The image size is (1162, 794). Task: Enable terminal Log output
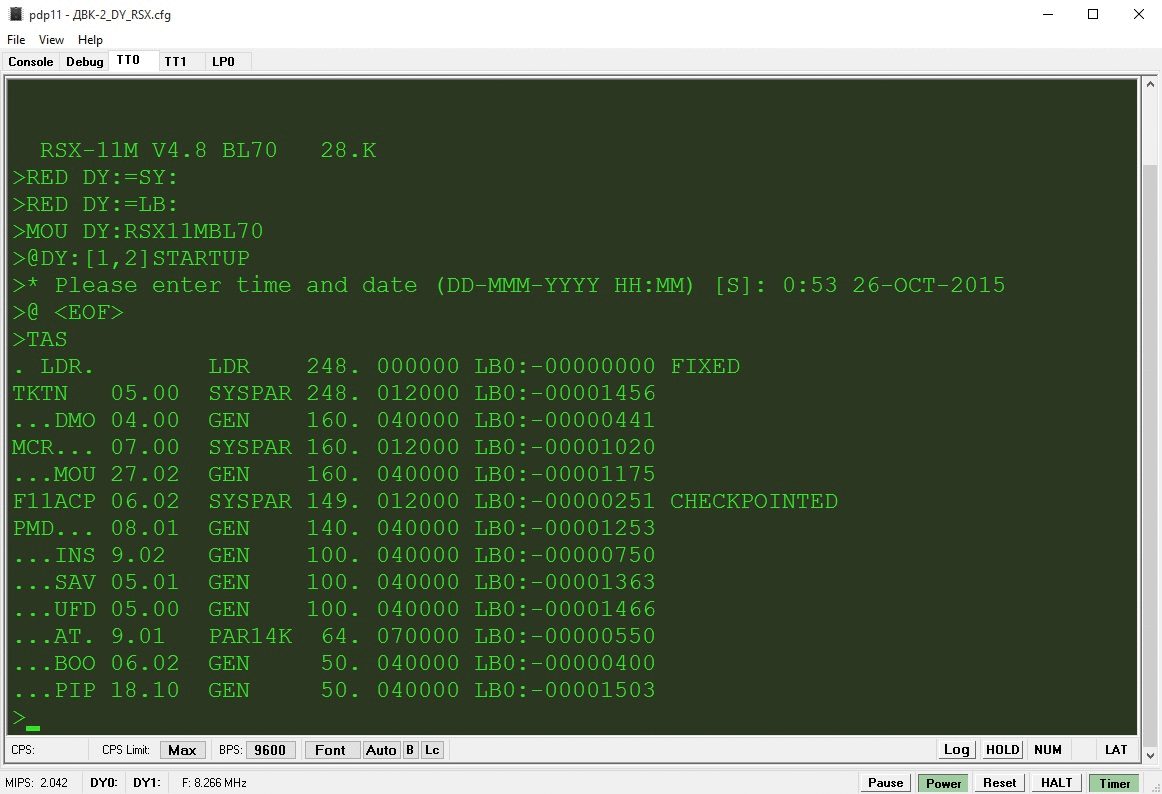pyautogui.click(x=957, y=750)
